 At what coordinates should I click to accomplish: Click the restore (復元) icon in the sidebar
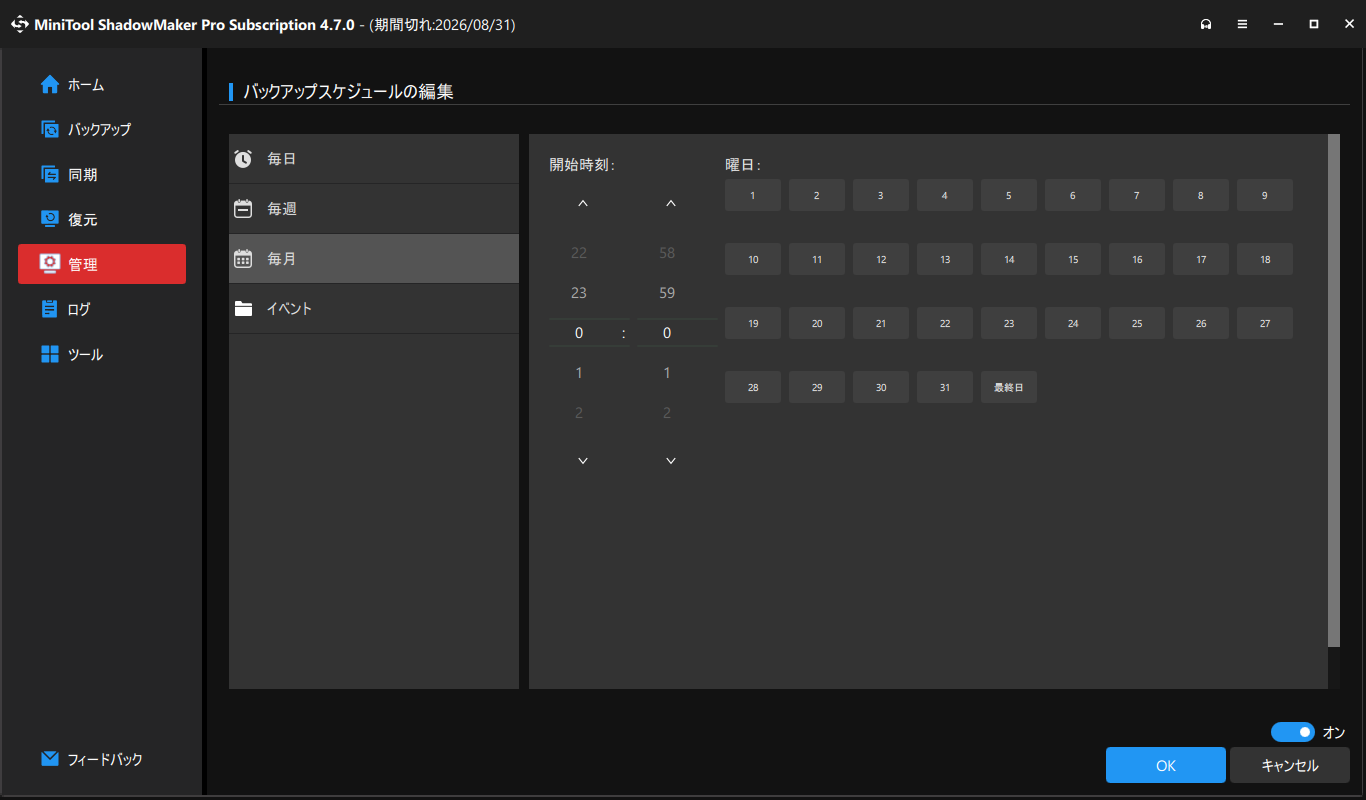pyautogui.click(x=50, y=219)
